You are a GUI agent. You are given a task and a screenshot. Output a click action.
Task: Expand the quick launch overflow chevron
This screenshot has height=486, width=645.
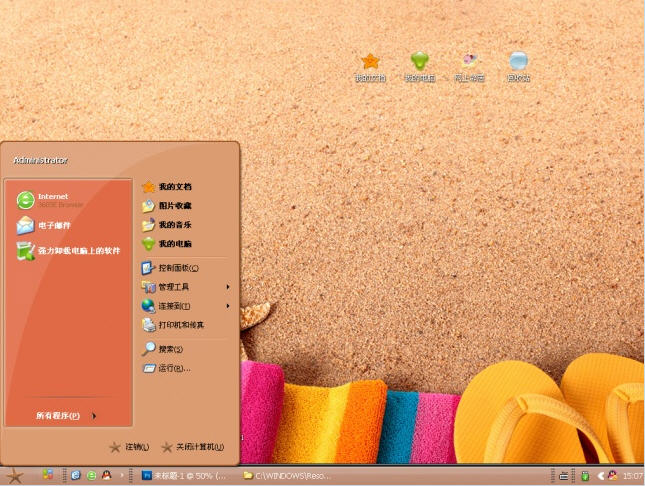pyautogui.click(x=122, y=476)
